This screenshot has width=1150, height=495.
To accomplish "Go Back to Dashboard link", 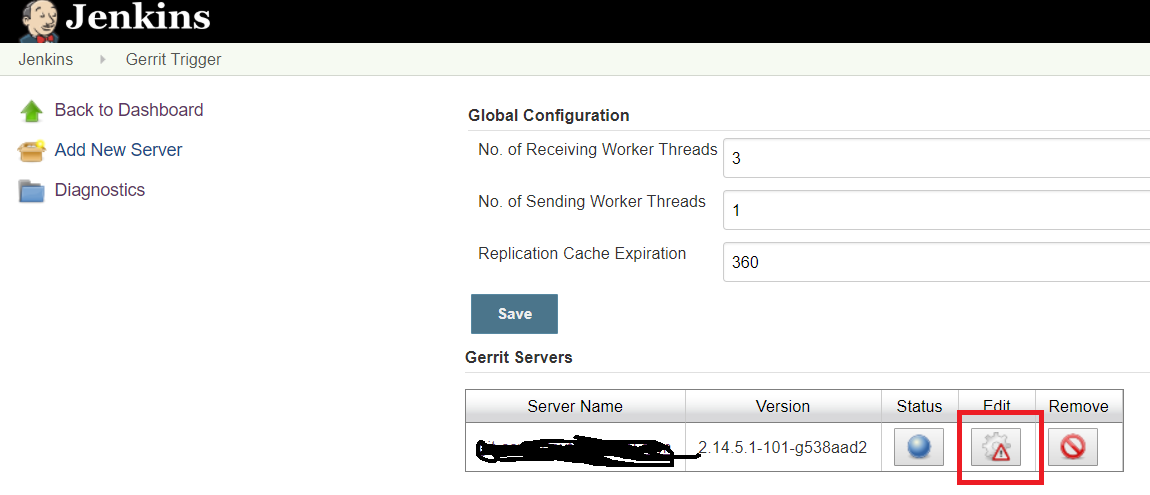I will pos(129,110).
